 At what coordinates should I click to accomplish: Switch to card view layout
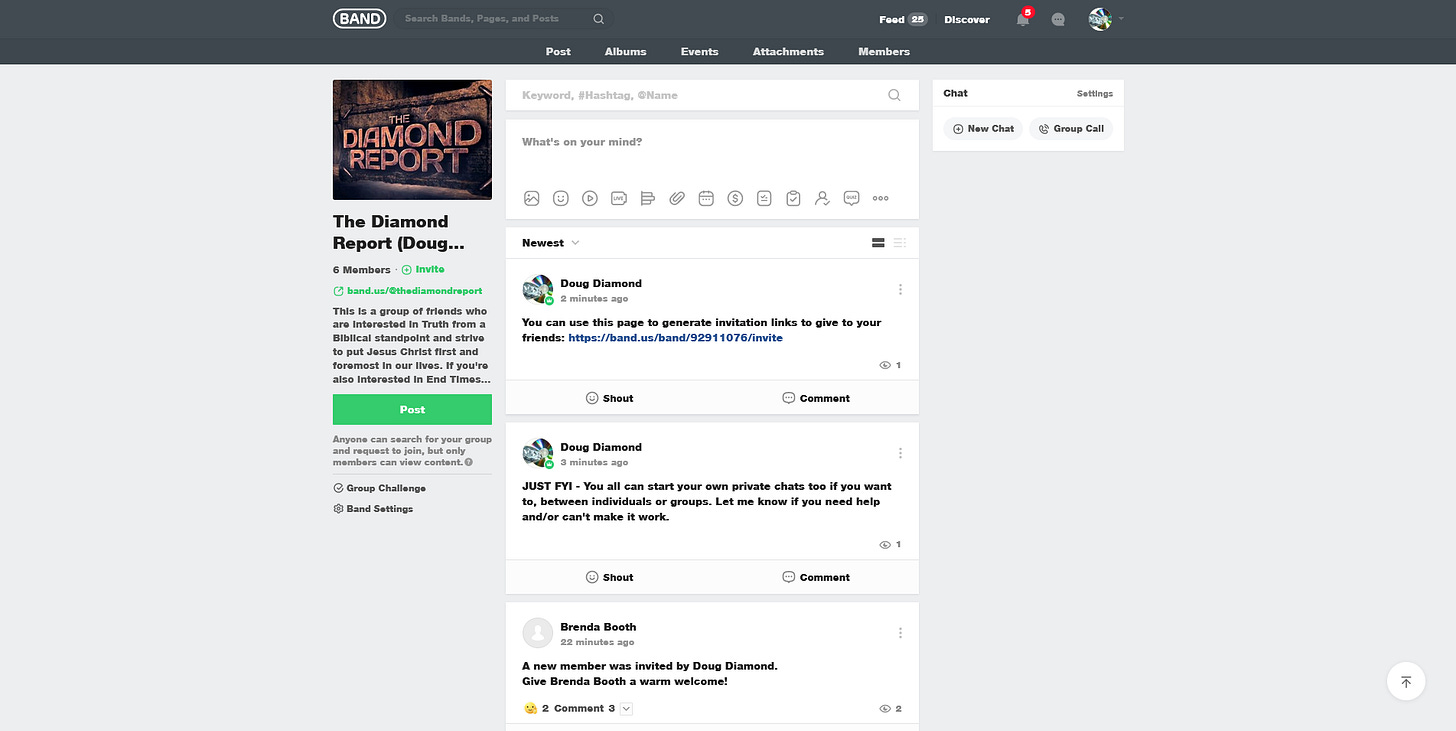[878, 243]
